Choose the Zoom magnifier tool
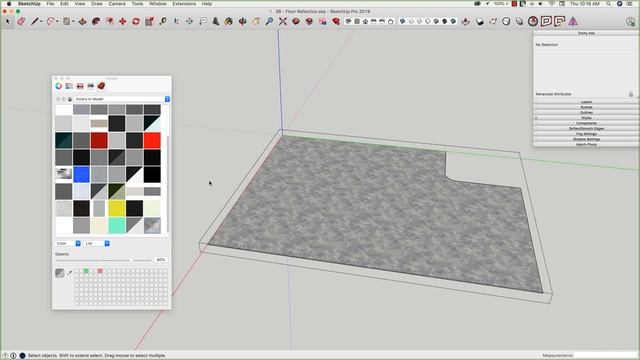The image size is (640, 360). click(269, 21)
